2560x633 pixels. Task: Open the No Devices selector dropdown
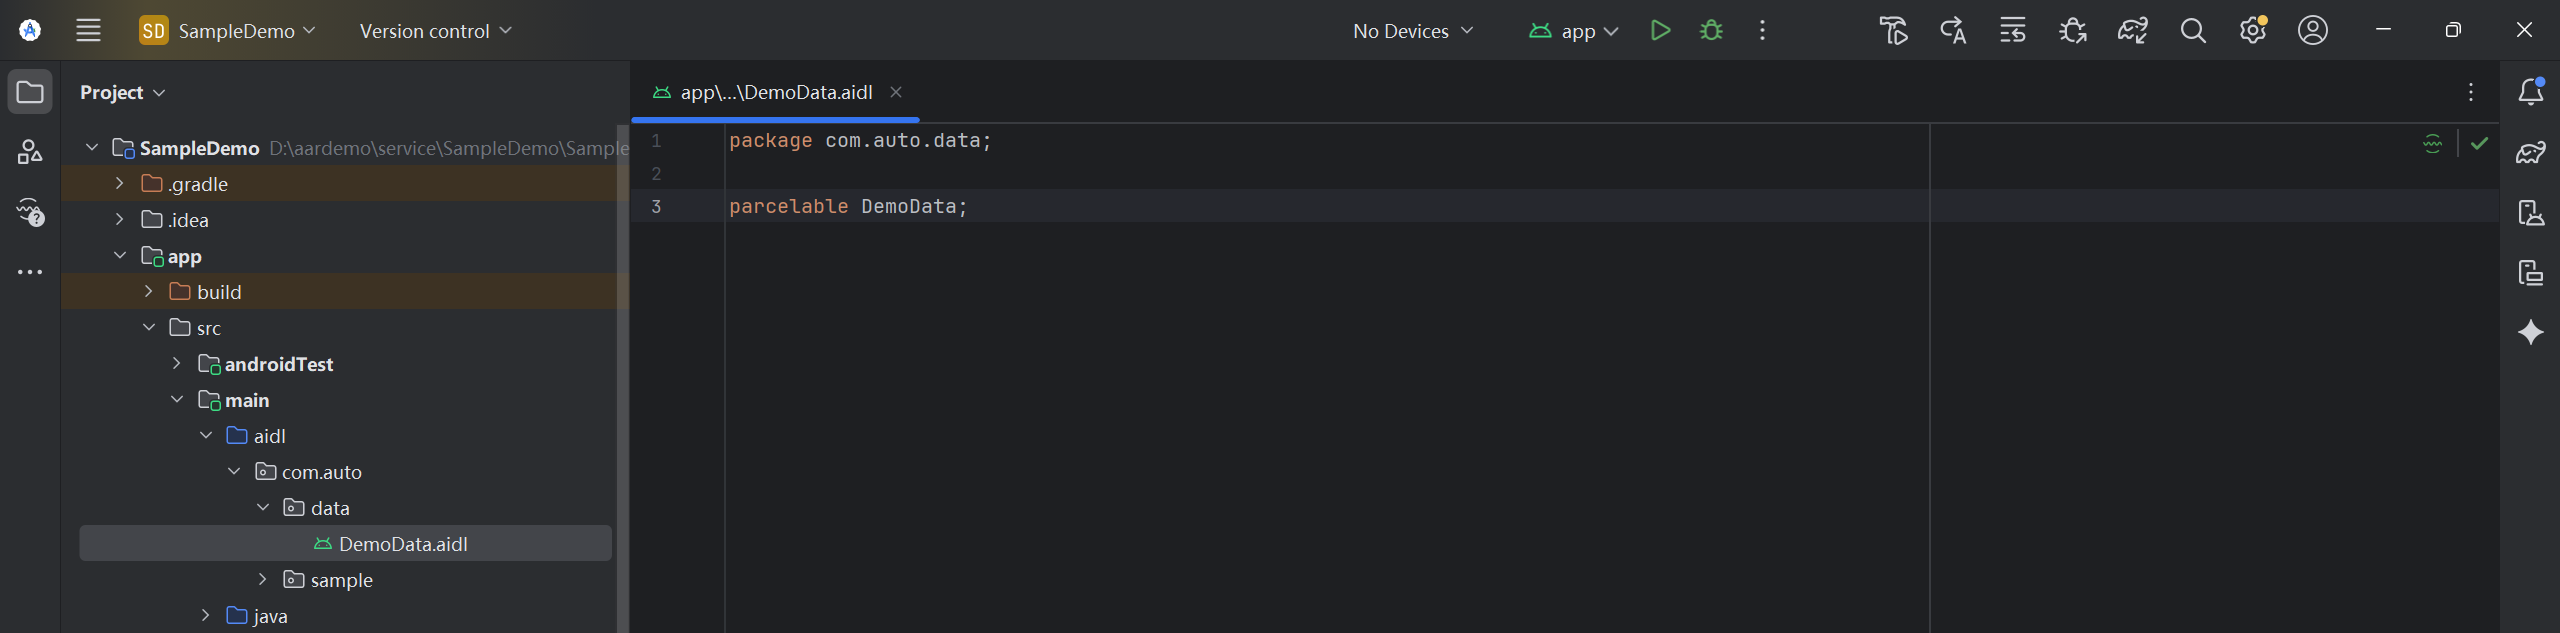point(1413,31)
